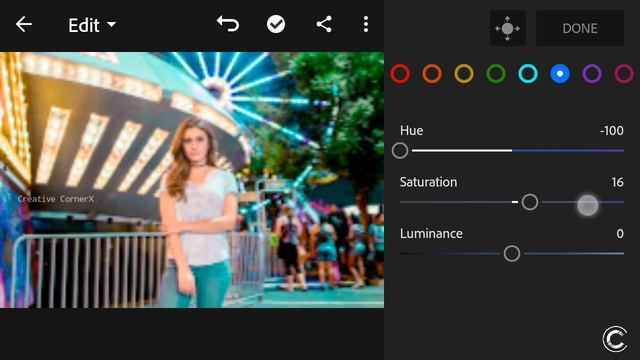
Task: Click the Saturation slider handle
Action: [530, 202]
